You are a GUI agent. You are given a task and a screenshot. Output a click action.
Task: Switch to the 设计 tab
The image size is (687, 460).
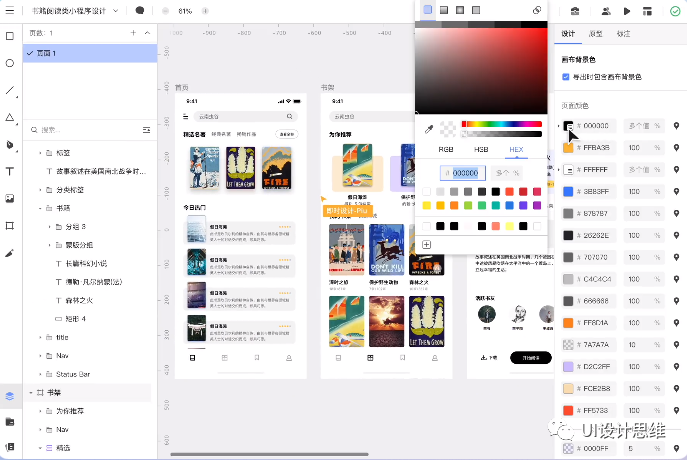tap(568, 34)
